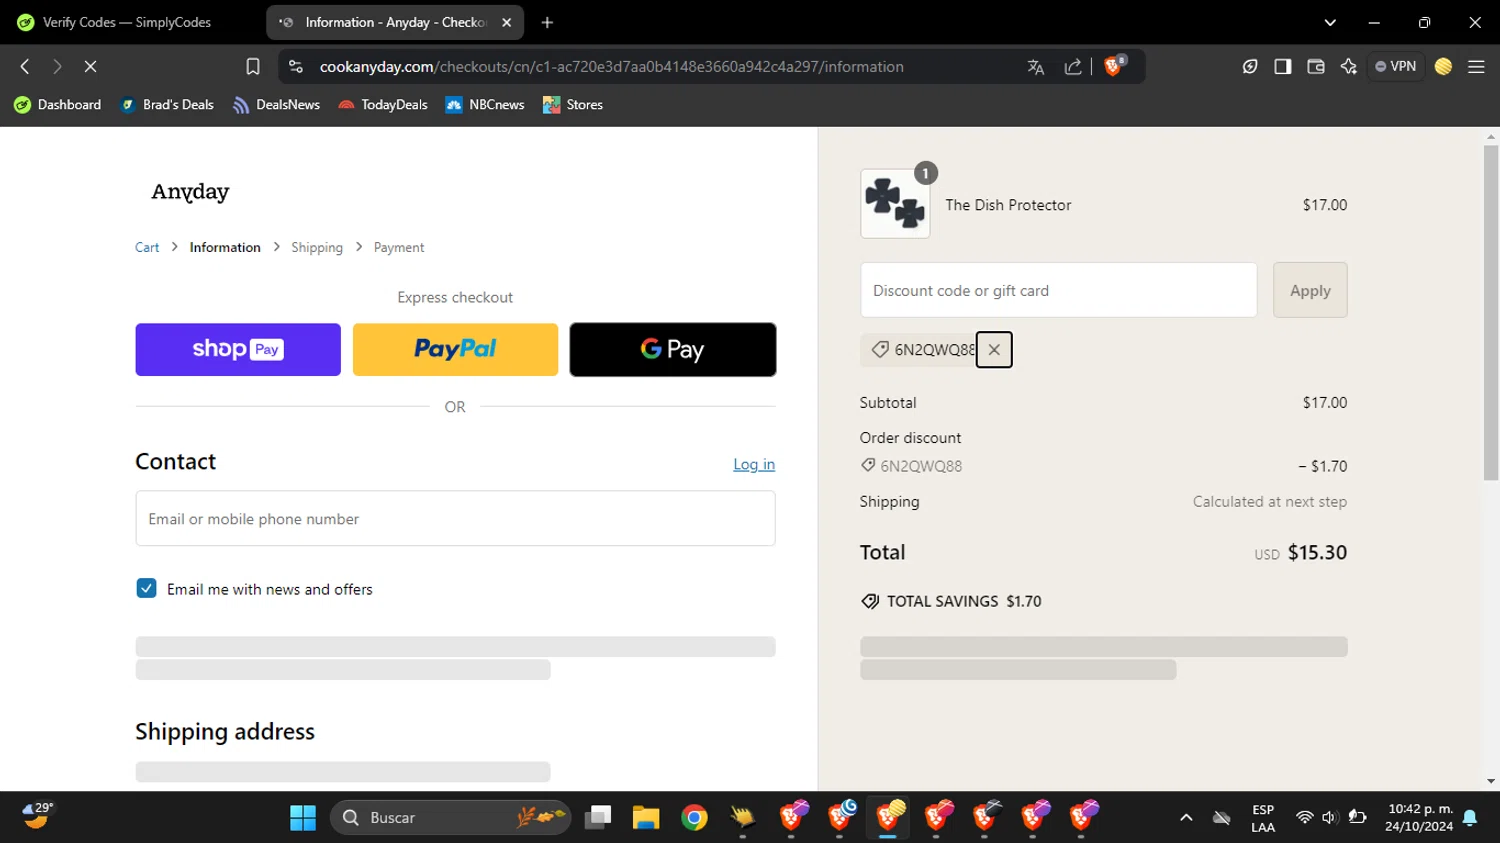Open Leo AI assistant icon
Image resolution: width=1500 pixels, height=843 pixels.
1349,66
